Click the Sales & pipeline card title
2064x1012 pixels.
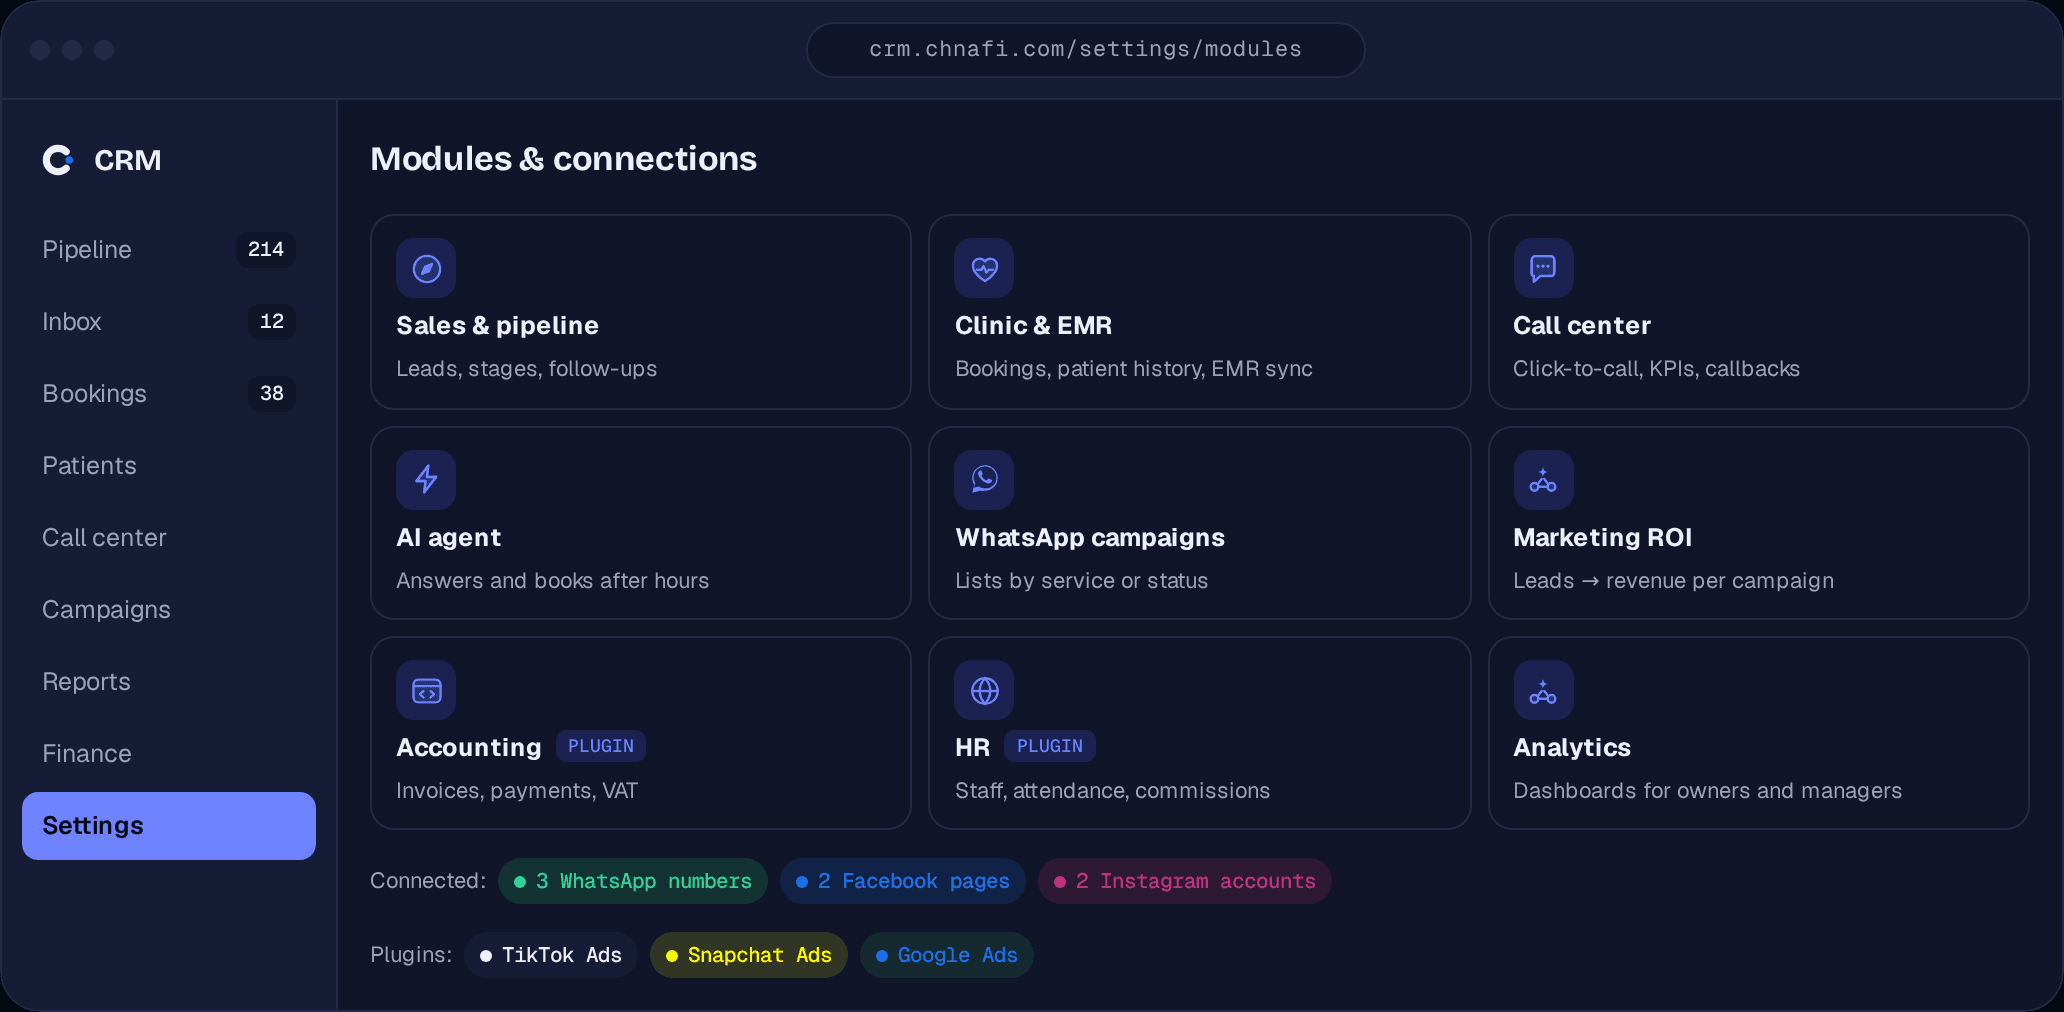[497, 325]
